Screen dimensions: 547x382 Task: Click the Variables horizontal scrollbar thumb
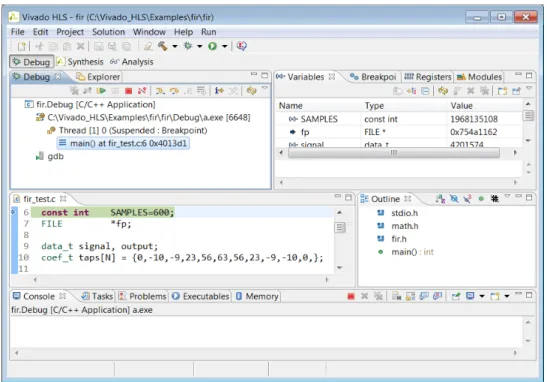(394, 153)
